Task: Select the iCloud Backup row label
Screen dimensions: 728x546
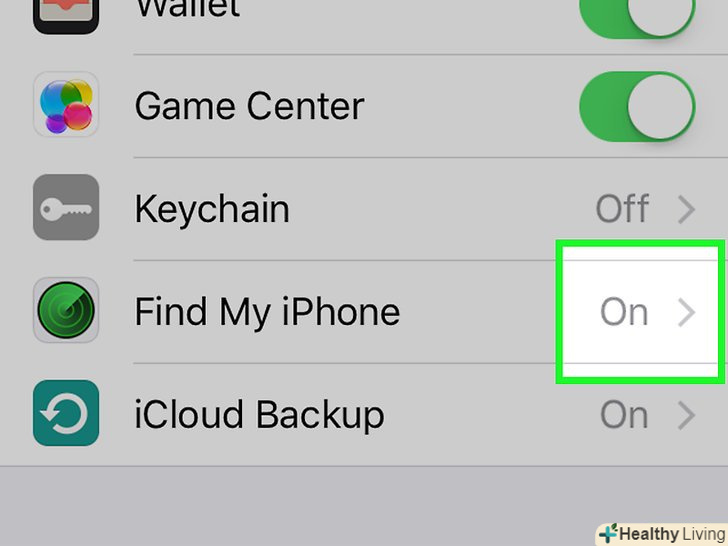Action: 259,415
